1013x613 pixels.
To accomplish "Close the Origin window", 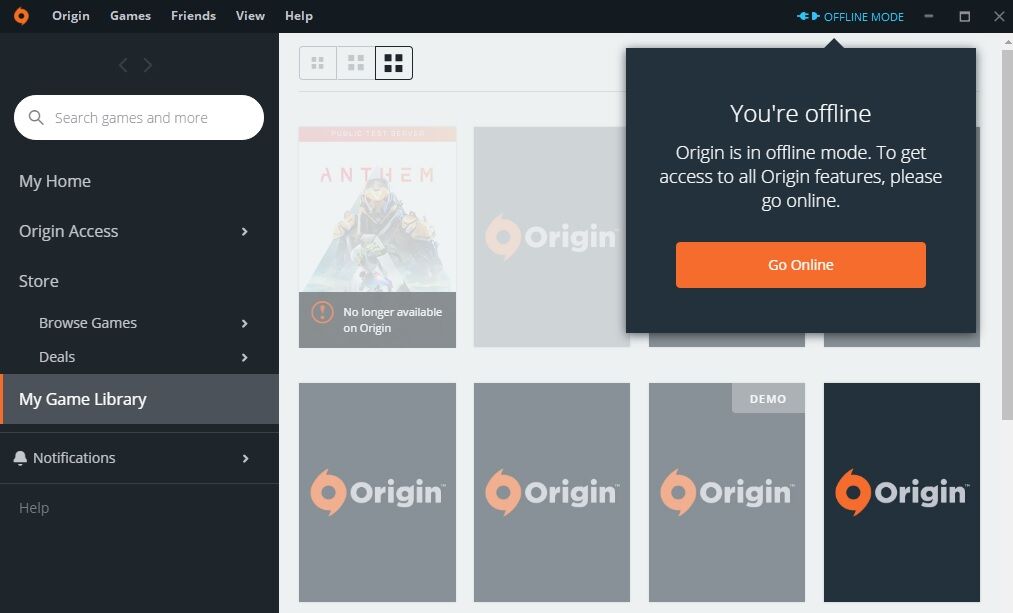I will [x=999, y=16].
